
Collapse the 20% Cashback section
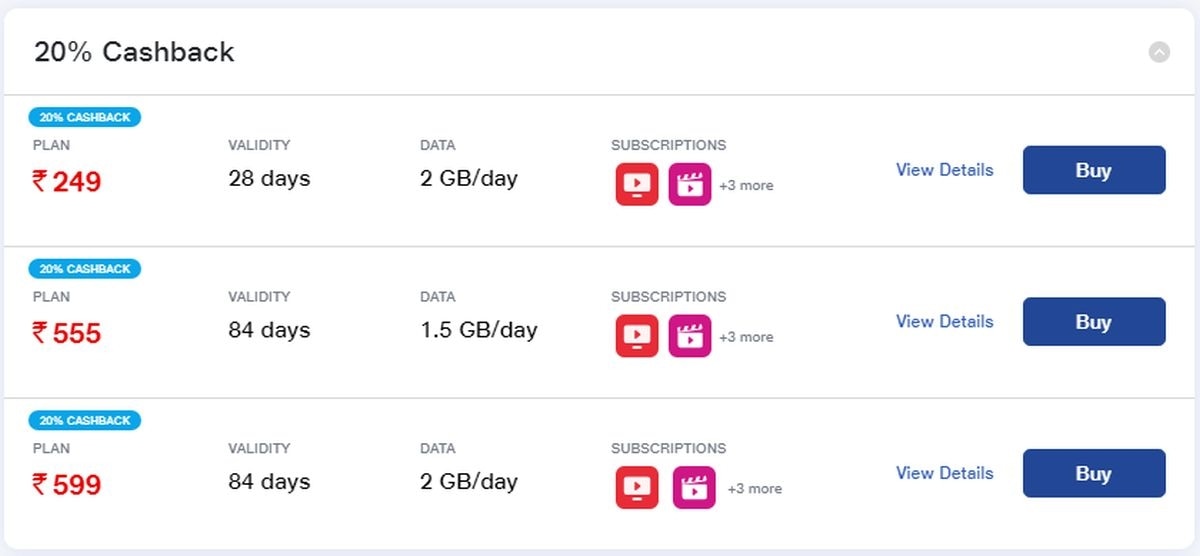[1159, 52]
